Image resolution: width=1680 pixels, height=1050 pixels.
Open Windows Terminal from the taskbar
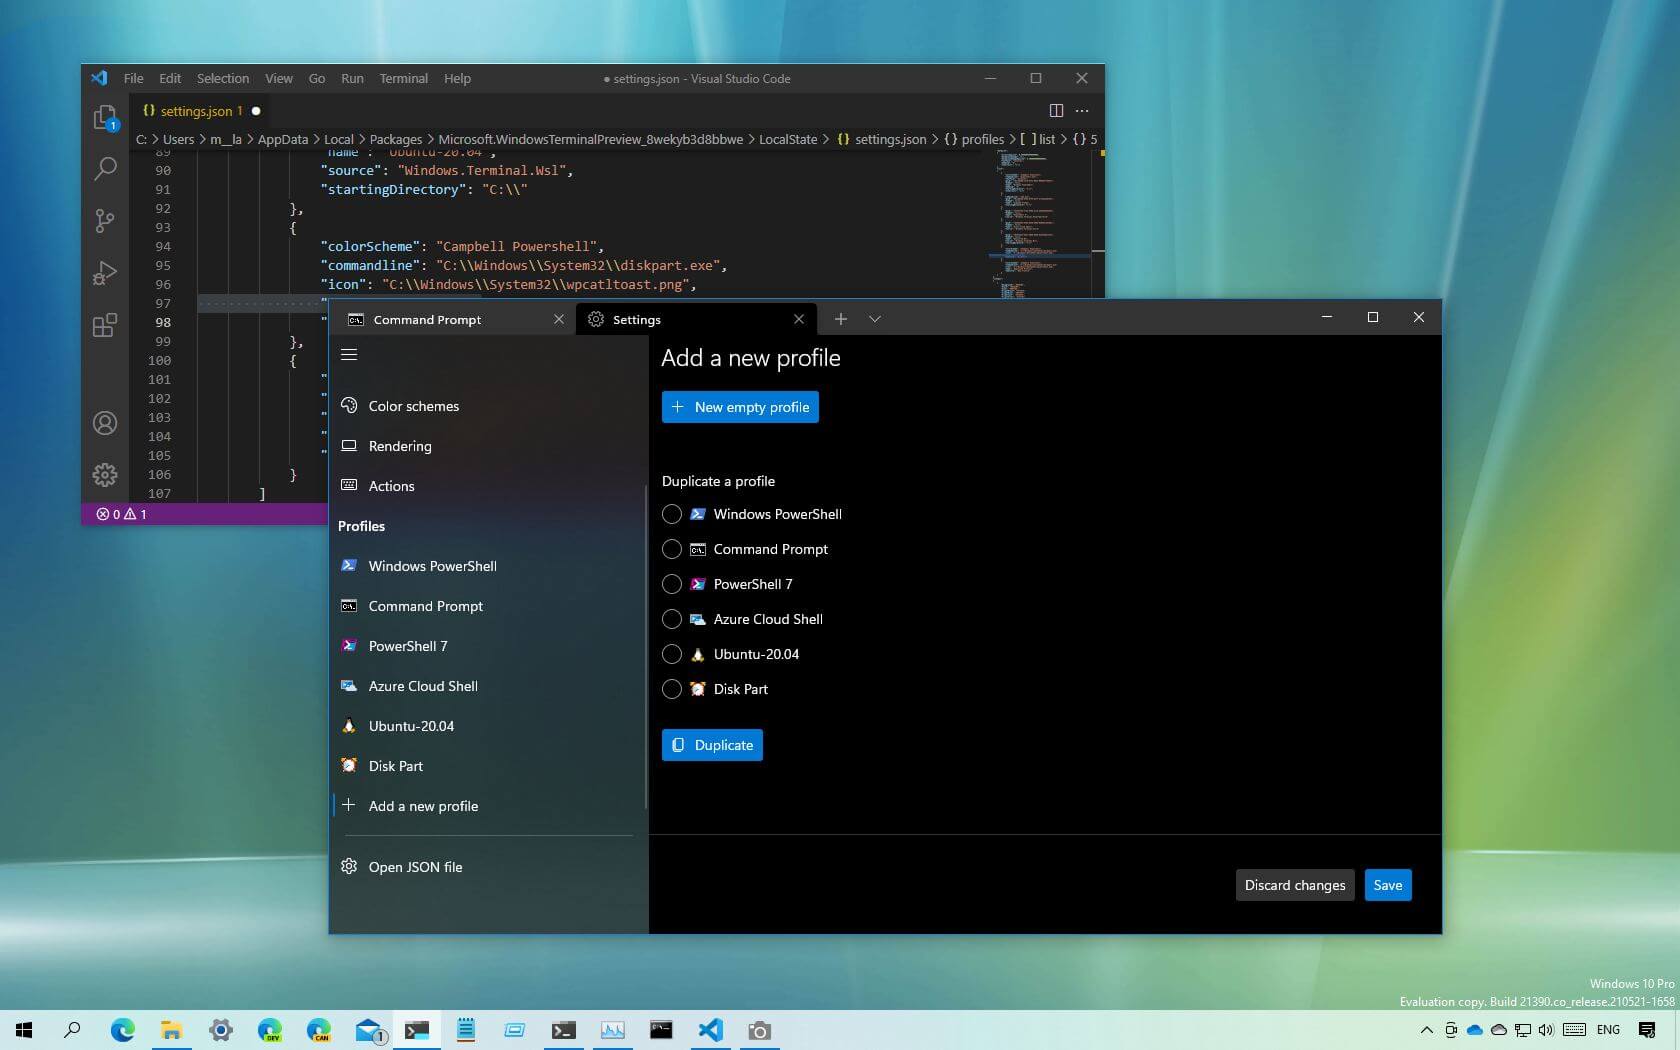click(416, 1030)
